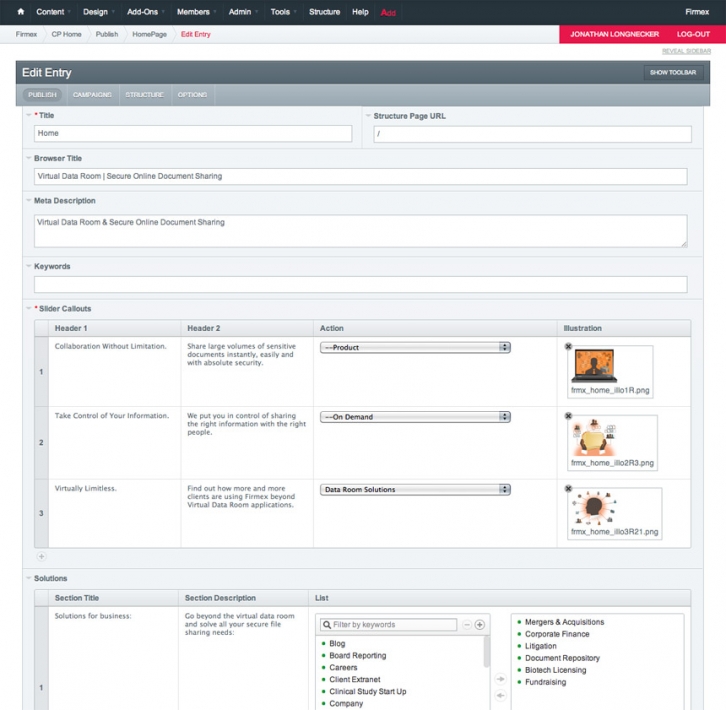726x710 pixels.
Task: Move selected item right with arrow icon
Action: [x=500, y=679]
